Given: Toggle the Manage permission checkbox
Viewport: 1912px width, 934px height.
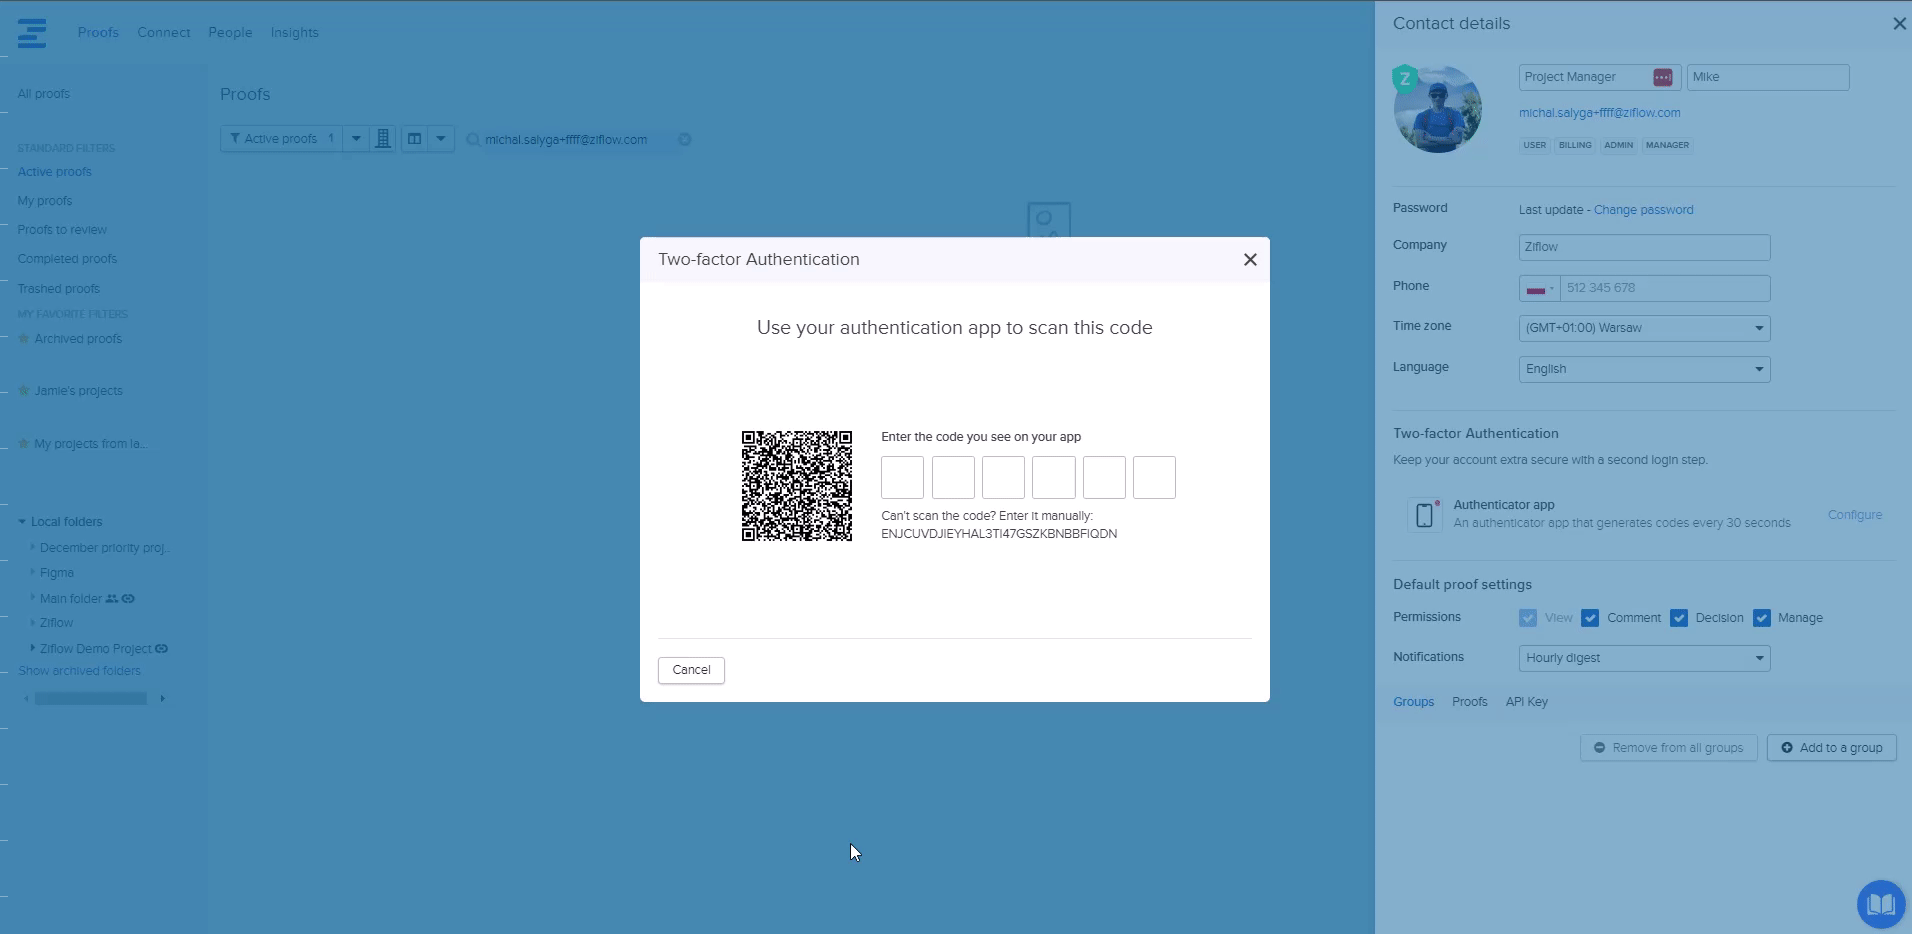Looking at the screenshot, I should point(1761,618).
